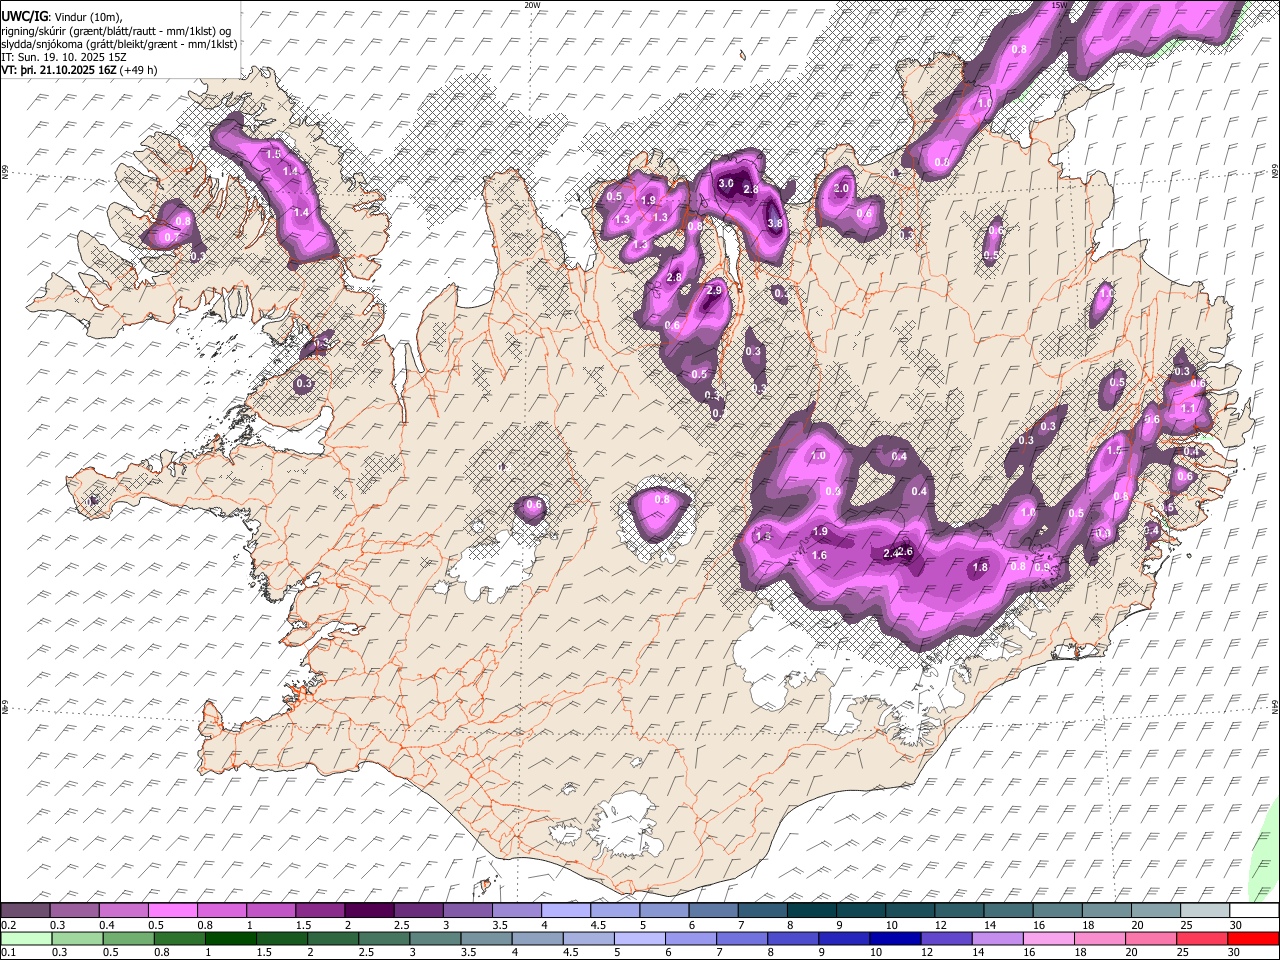This screenshot has width=1280, height=960.
Task: Click the lavender 4–4.5 snow scale swatch
Action: pyautogui.click(x=564, y=911)
